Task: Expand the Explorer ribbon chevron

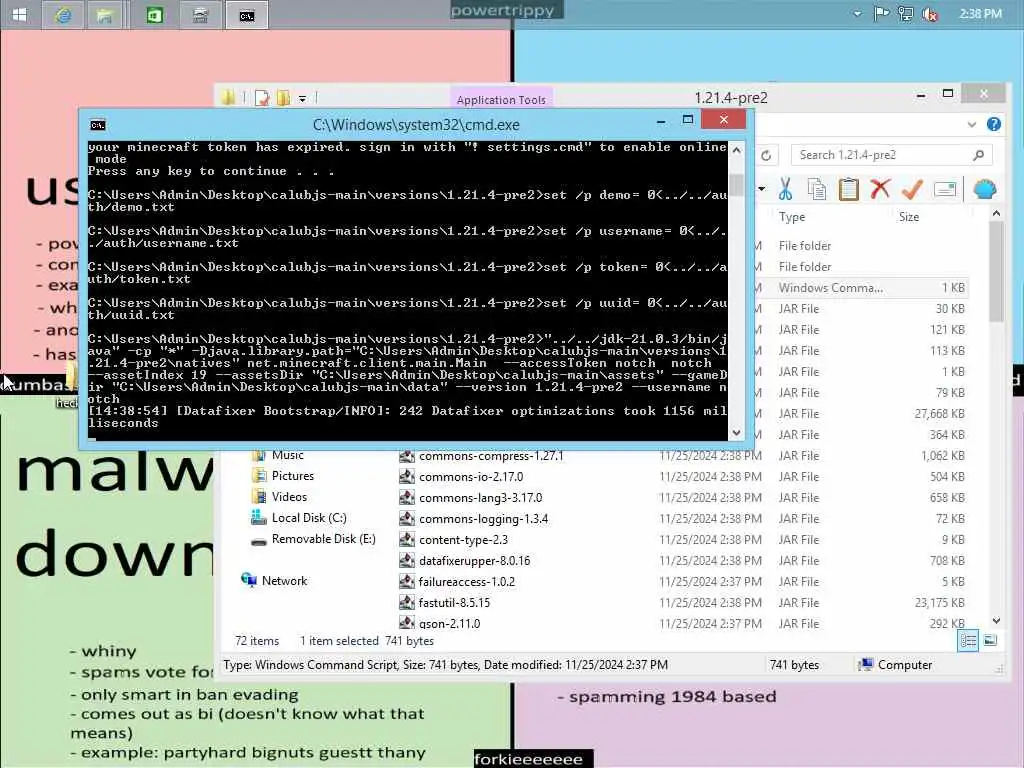Action: point(972,124)
